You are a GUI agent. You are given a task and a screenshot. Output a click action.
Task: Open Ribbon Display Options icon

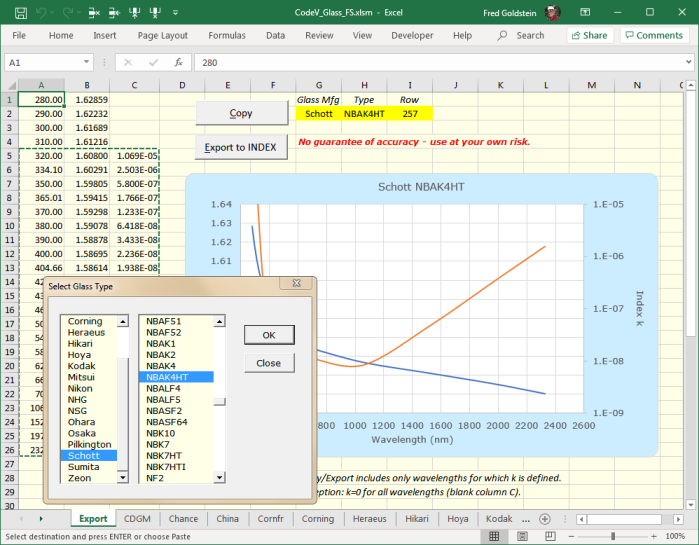(585, 12)
